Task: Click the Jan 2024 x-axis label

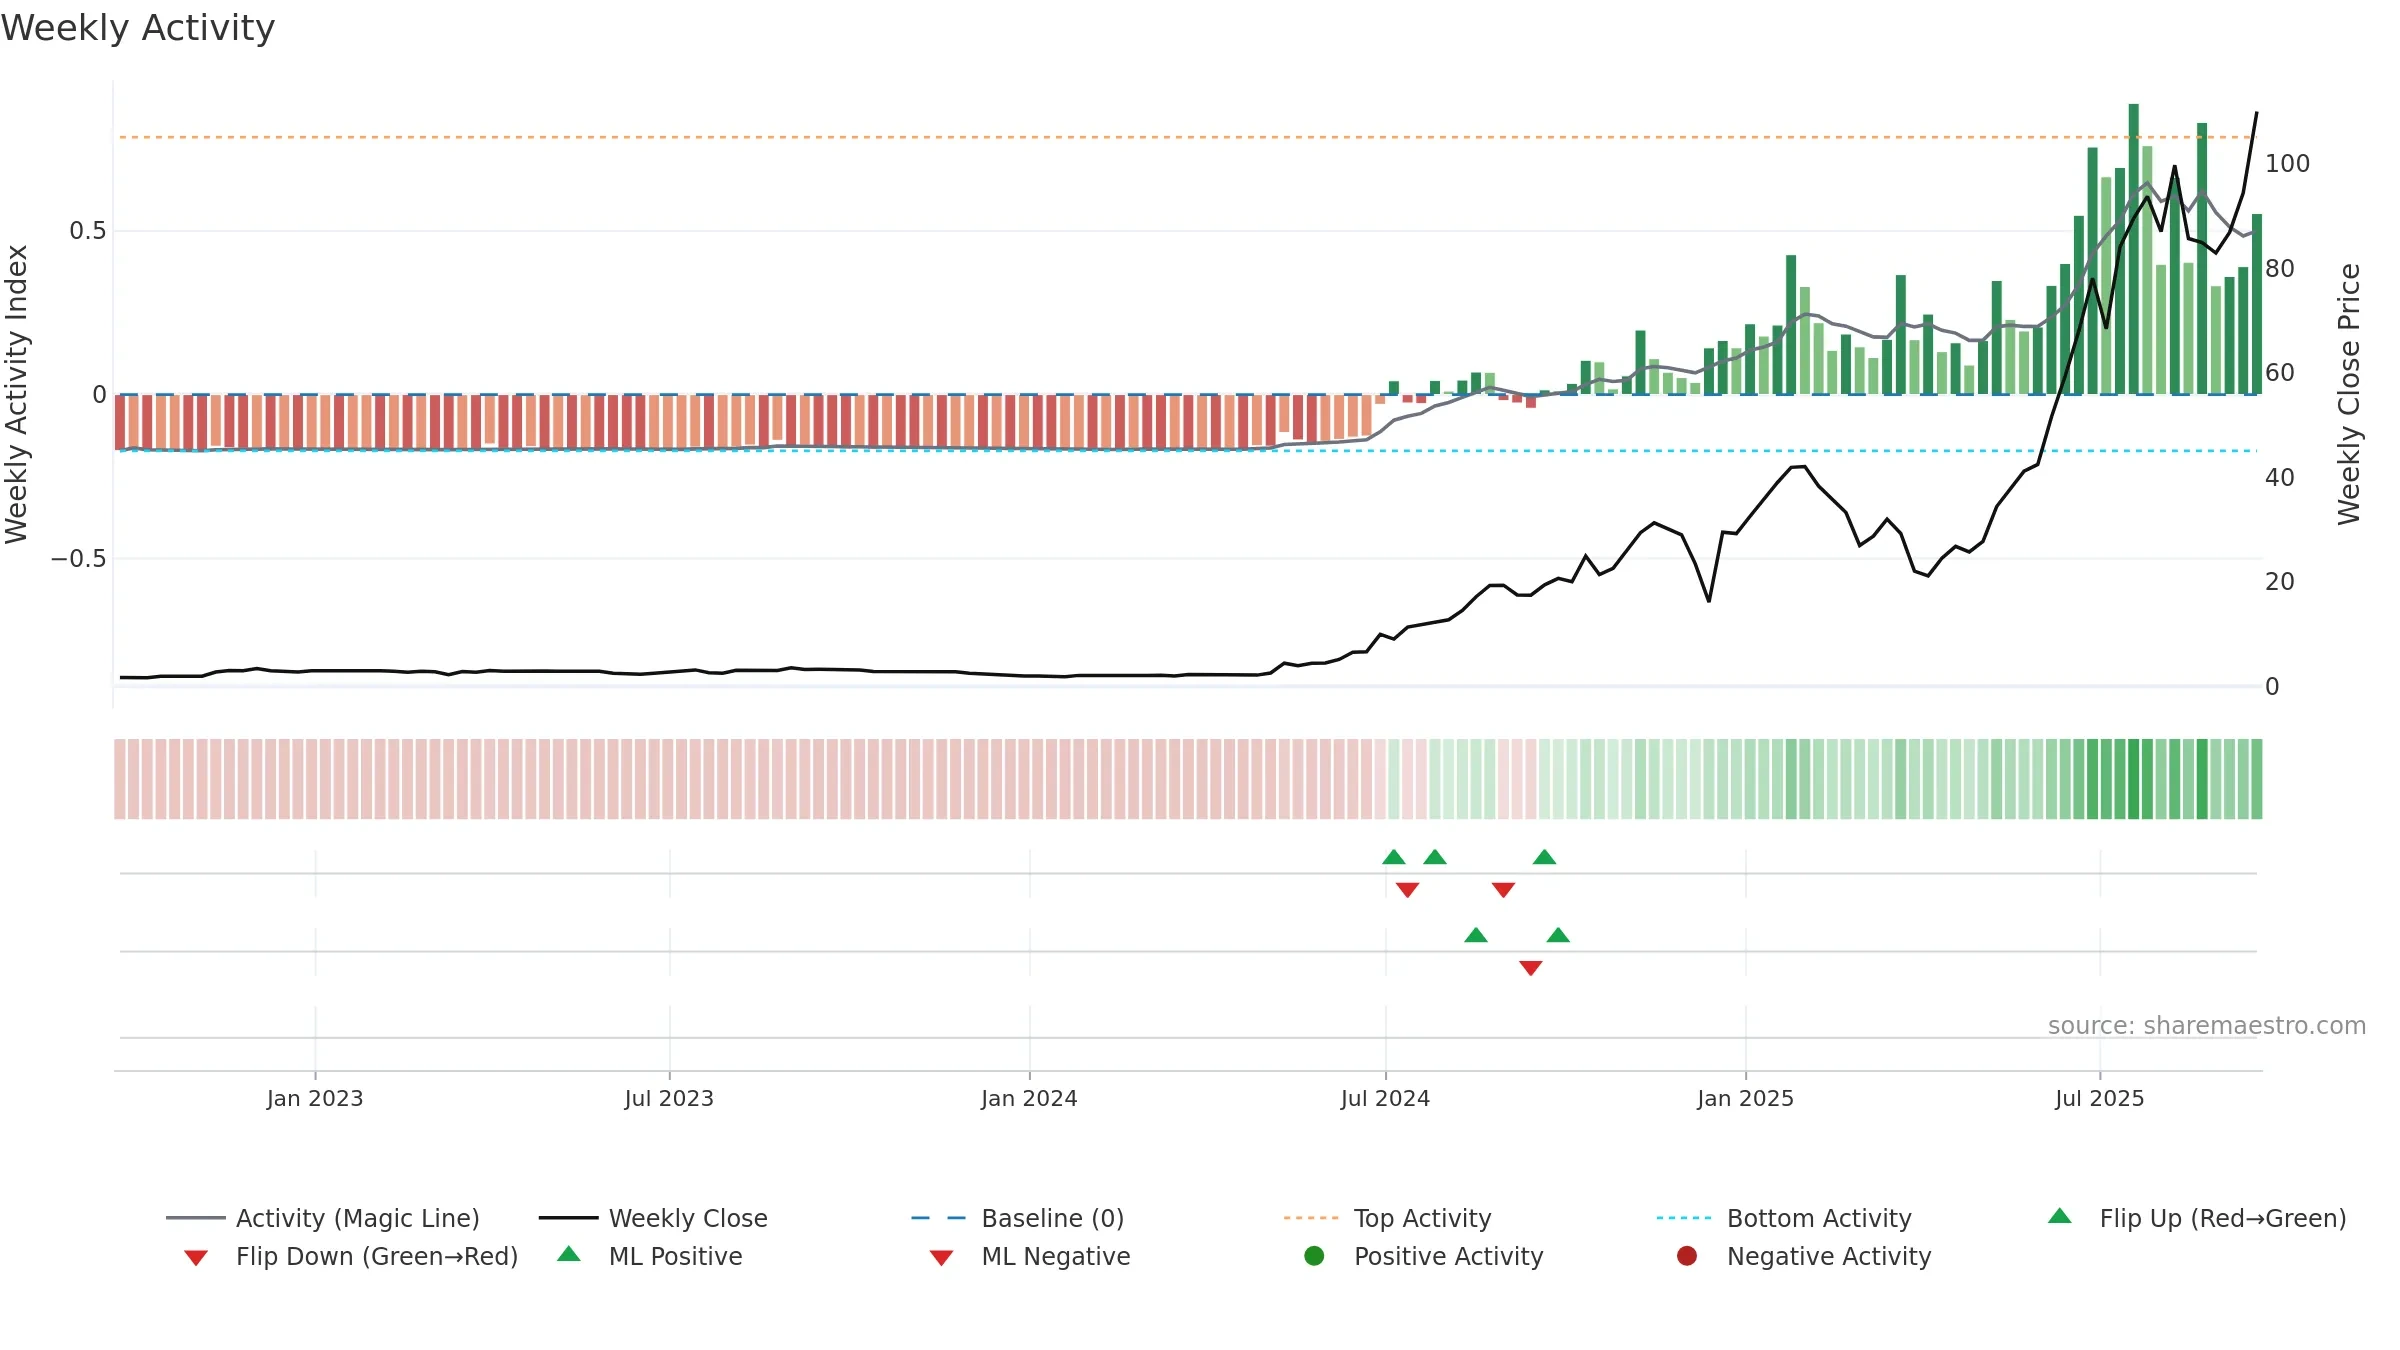Action: click(1029, 1098)
